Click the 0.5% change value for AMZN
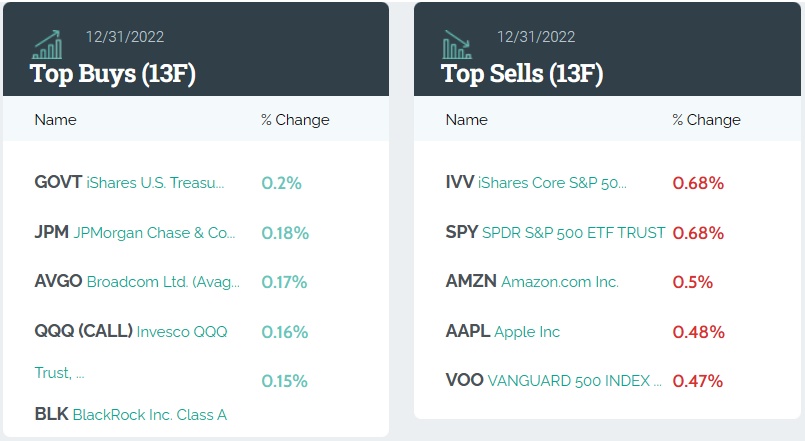 [x=692, y=282]
